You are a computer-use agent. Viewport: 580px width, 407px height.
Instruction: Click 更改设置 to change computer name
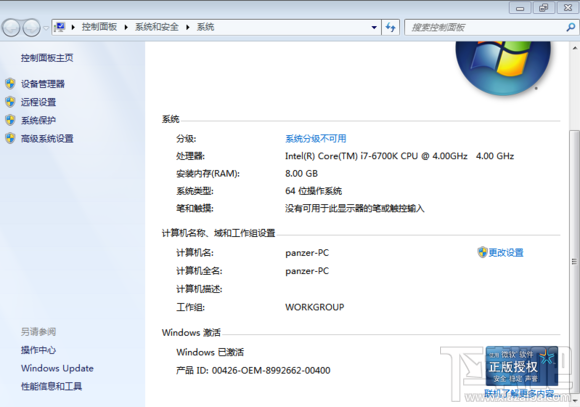[506, 253]
